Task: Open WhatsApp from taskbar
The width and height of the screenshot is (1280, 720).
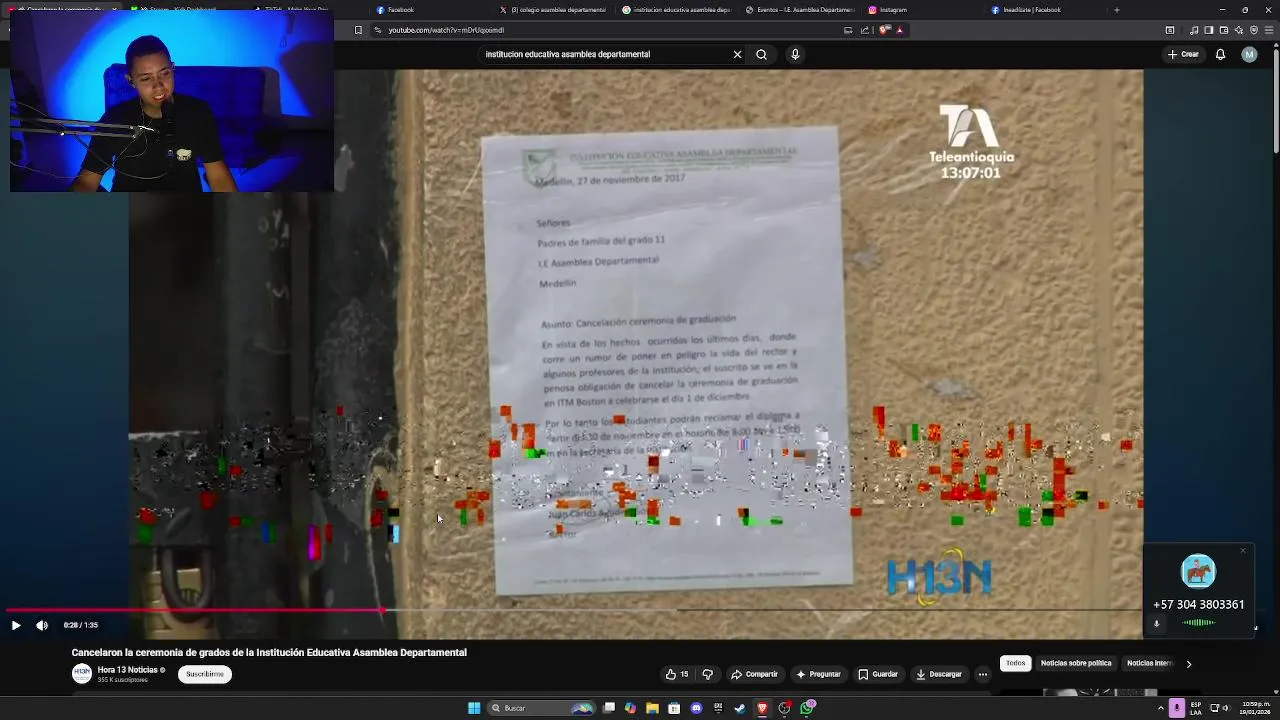Action: tap(806, 708)
